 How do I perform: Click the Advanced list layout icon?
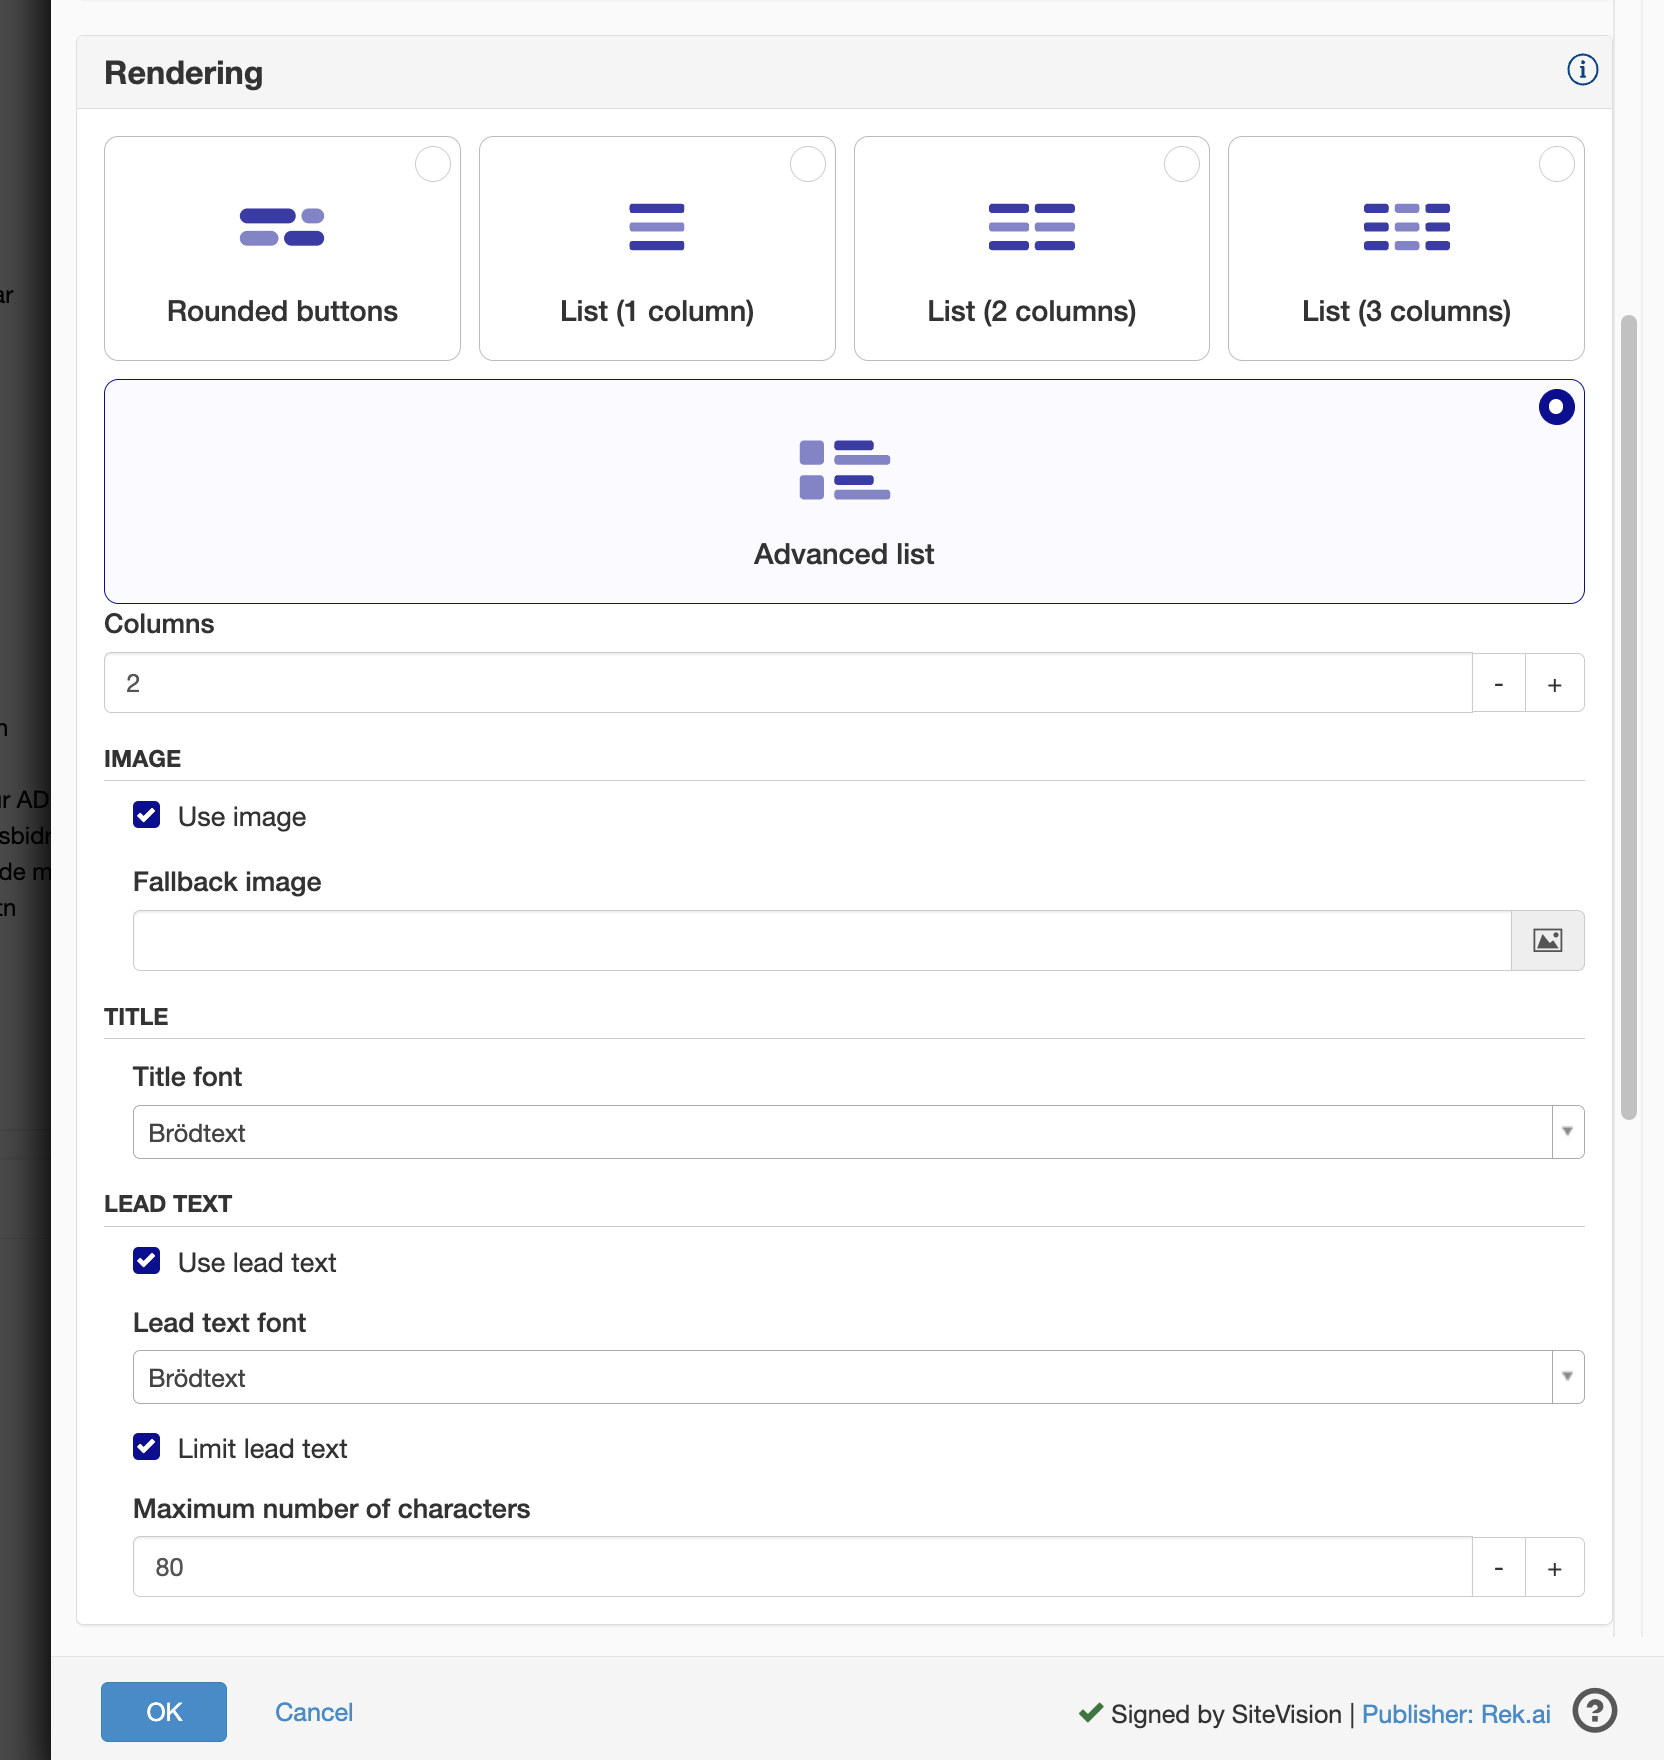click(844, 469)
